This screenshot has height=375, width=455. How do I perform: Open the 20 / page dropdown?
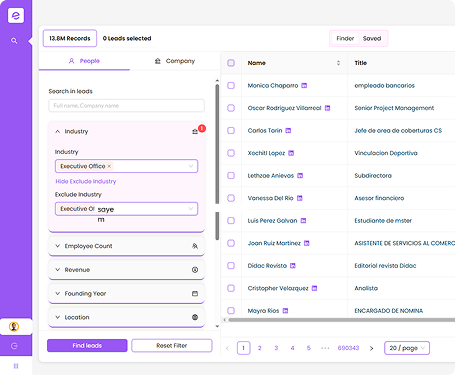(407, 348)
